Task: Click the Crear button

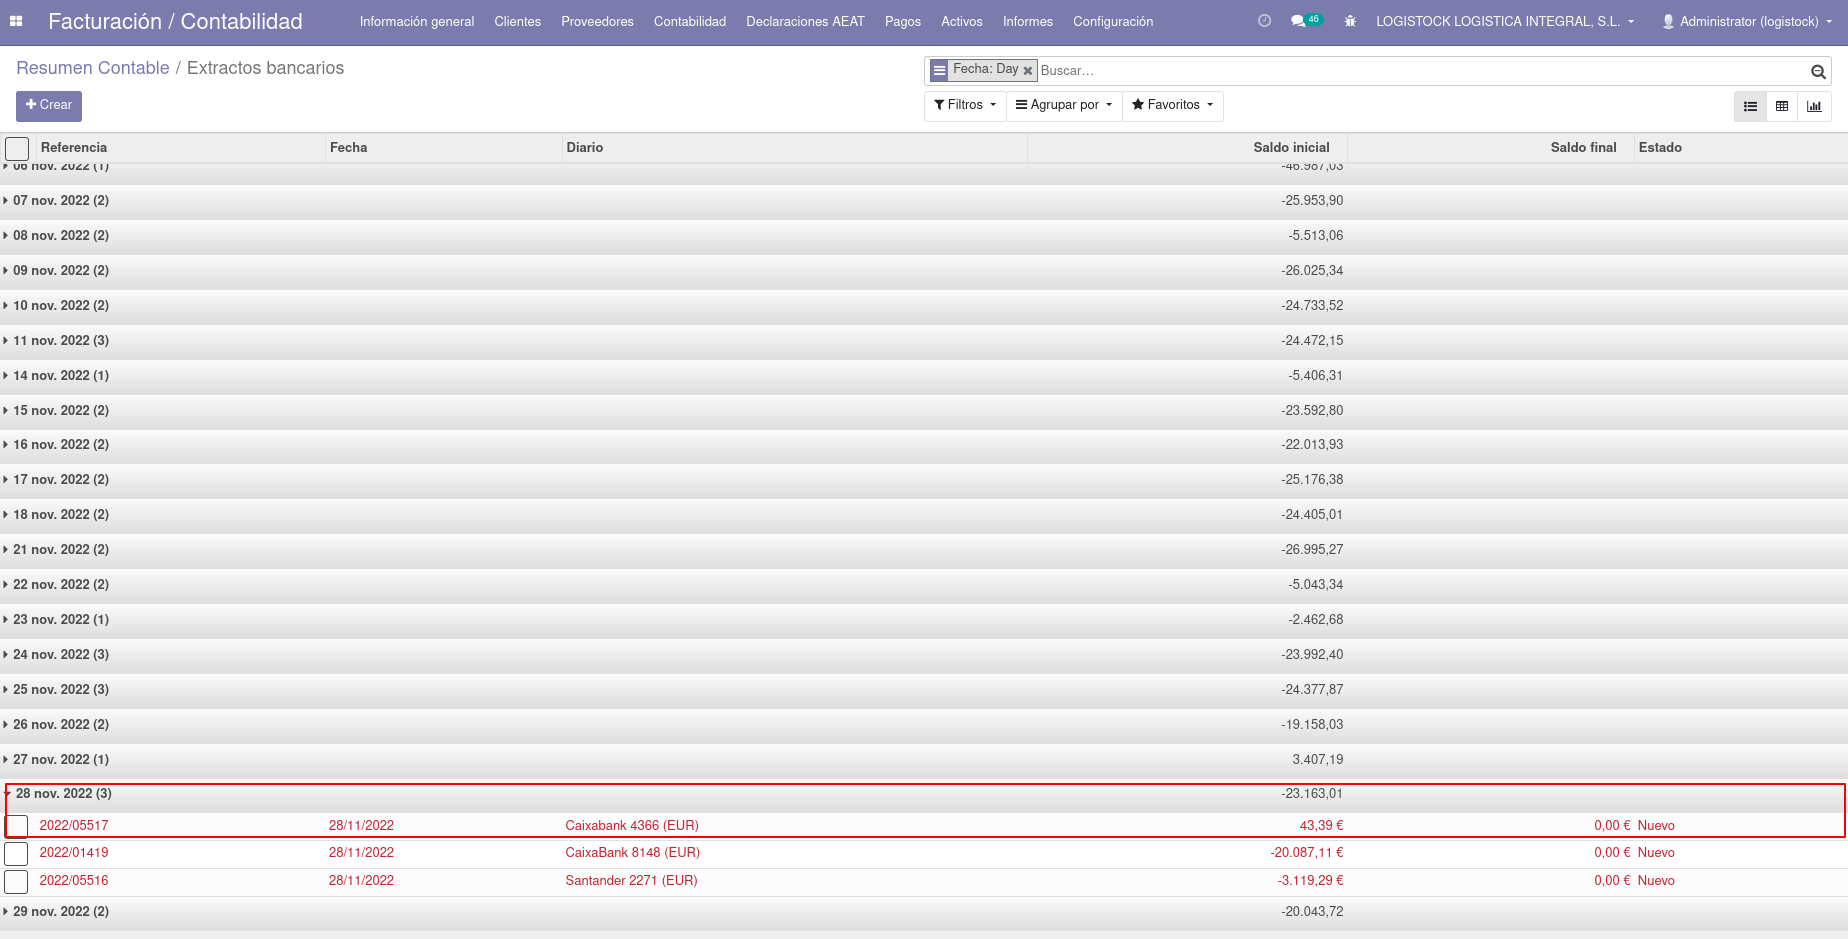Action: [48, 105]
